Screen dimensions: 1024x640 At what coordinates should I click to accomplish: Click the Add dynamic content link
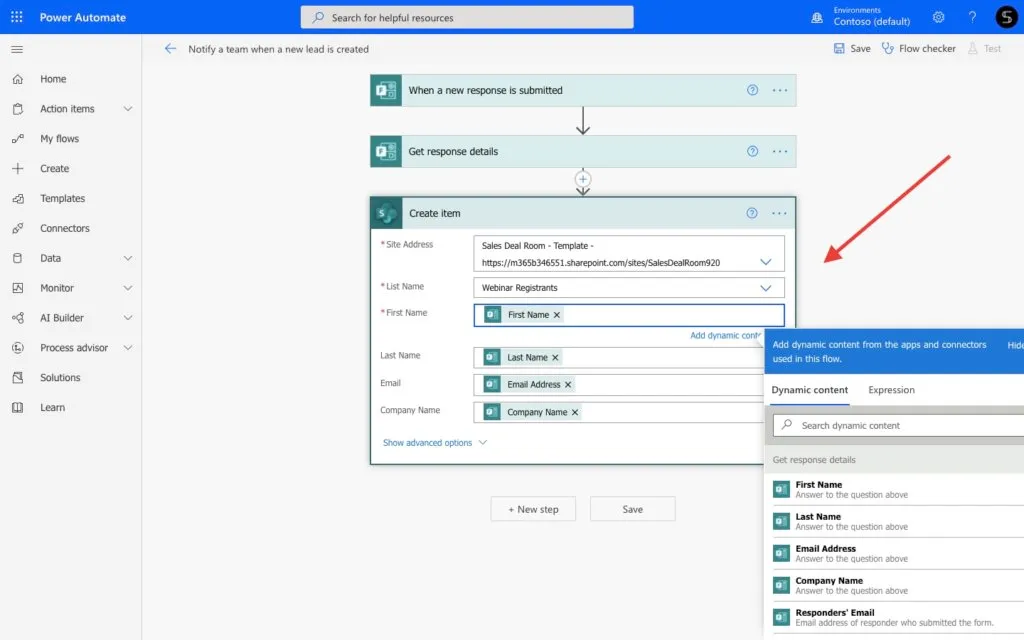(726, 336)
